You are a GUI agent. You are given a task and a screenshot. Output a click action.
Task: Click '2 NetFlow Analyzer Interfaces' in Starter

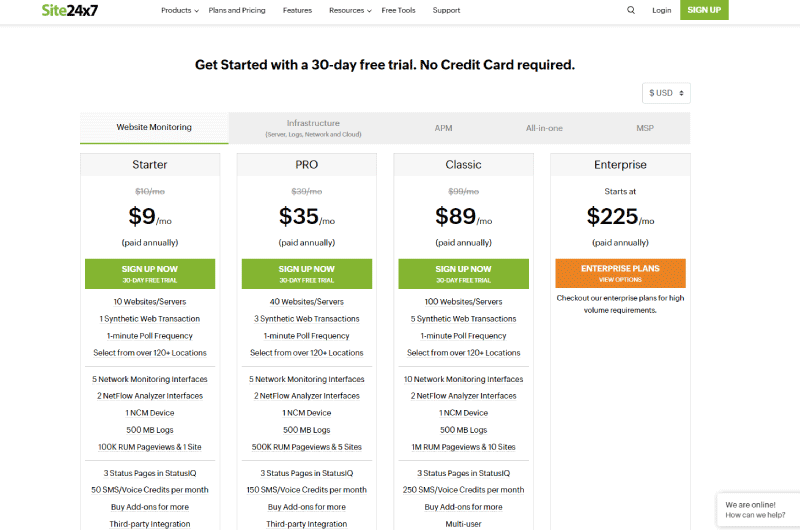(x=150, y=396)
